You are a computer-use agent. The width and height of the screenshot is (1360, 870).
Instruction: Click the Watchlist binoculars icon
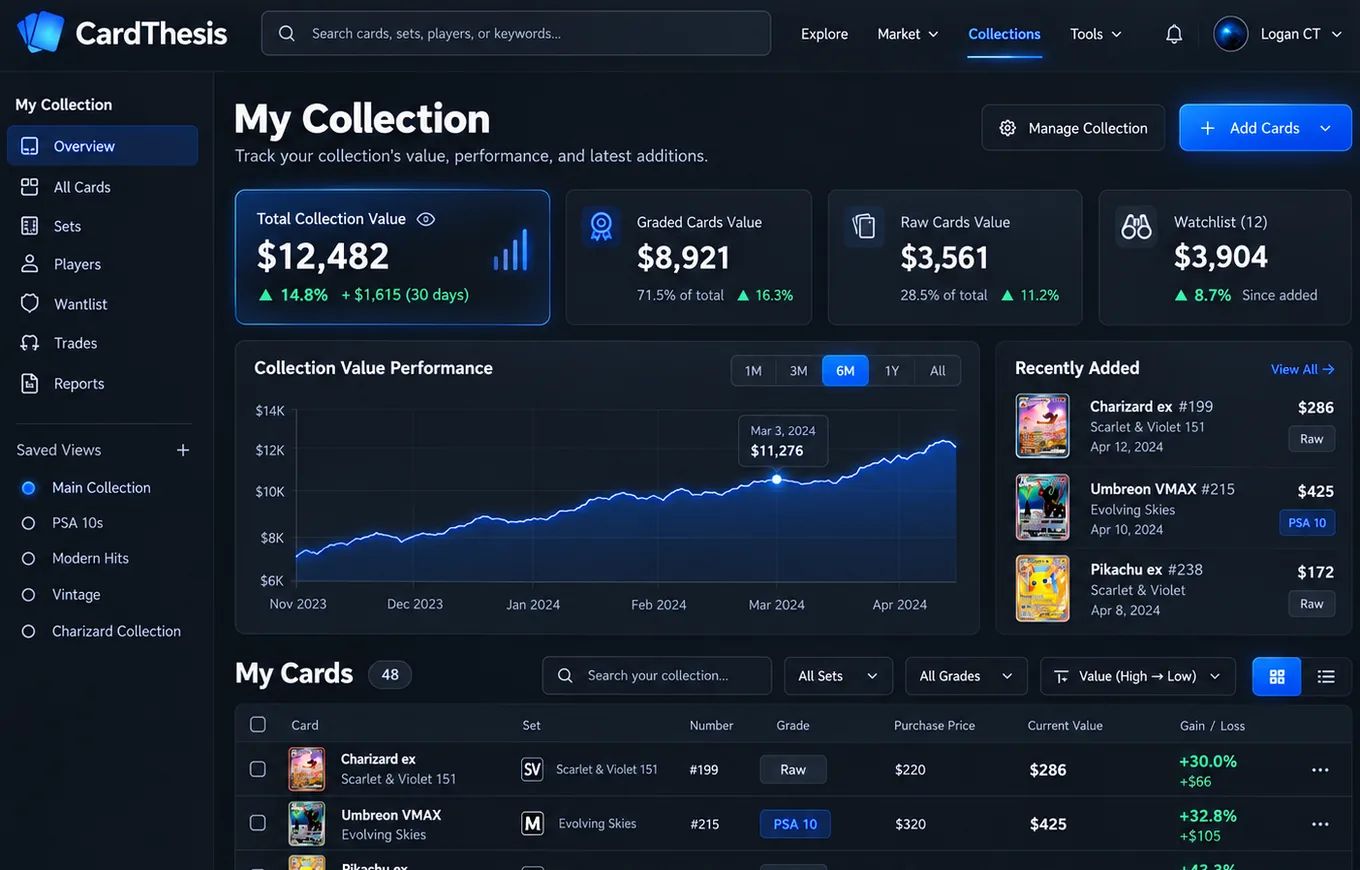pyautogui.click(x=1136, y=226)
